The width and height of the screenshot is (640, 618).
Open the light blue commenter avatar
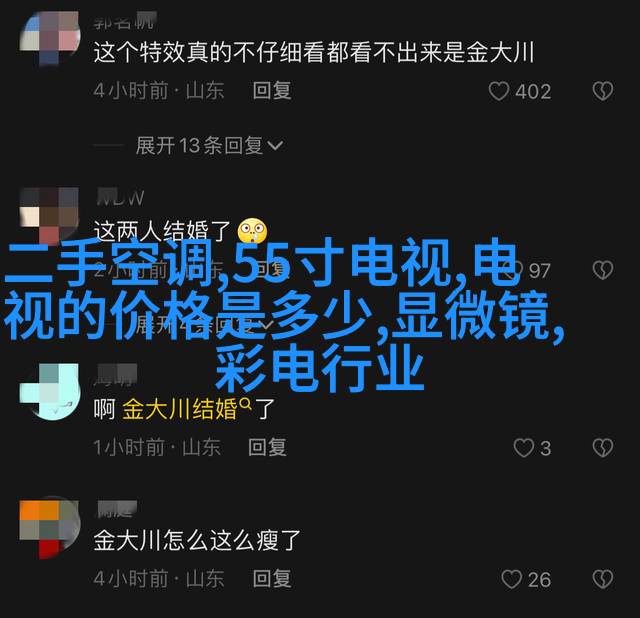coord(50,392)
